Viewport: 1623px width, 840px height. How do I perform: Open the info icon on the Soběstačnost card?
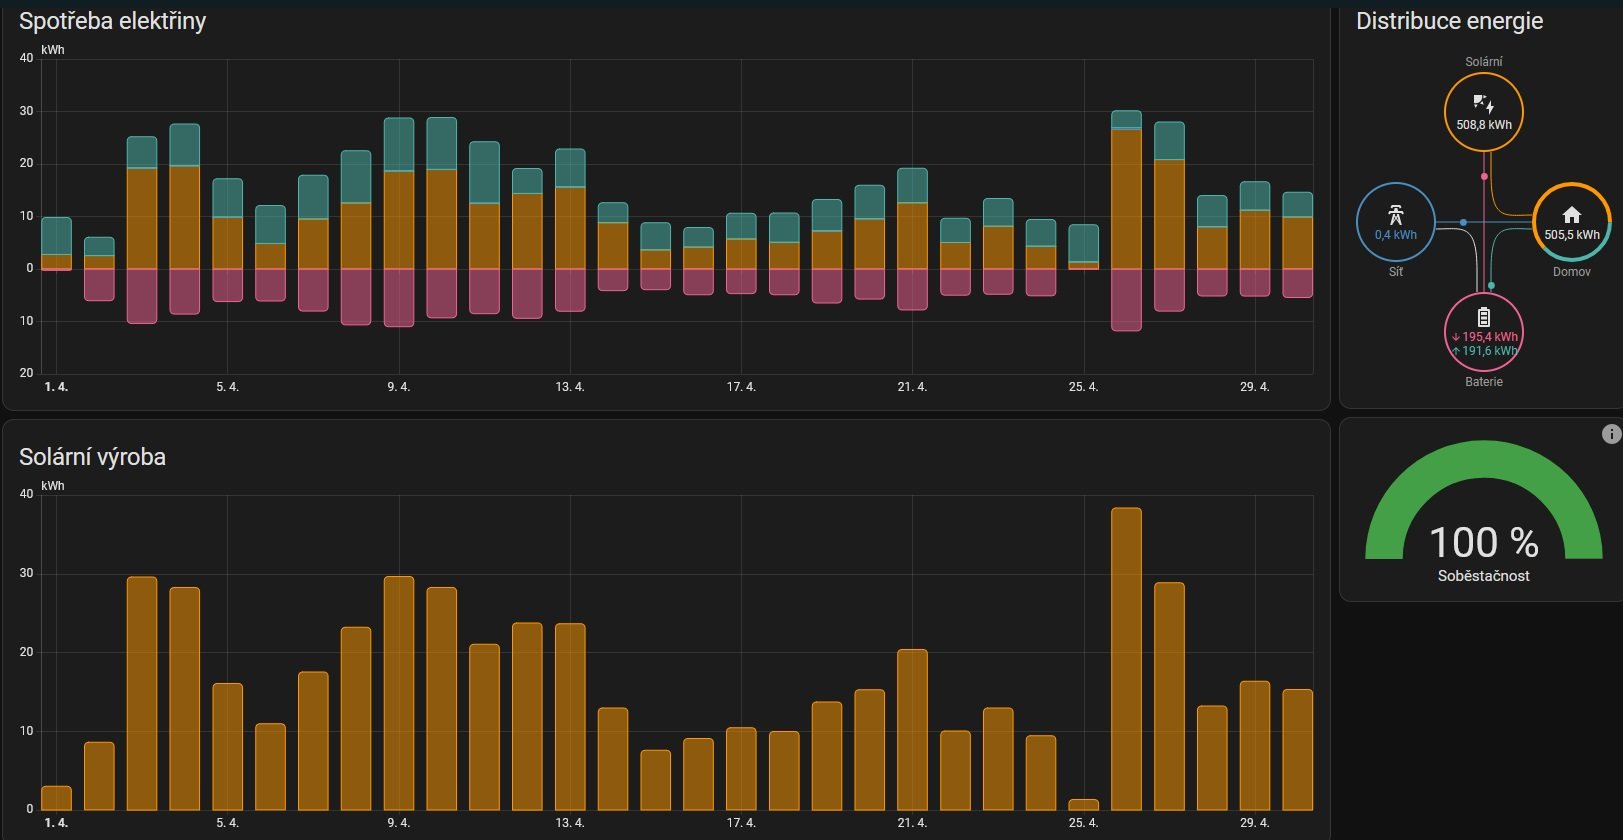1610,434
